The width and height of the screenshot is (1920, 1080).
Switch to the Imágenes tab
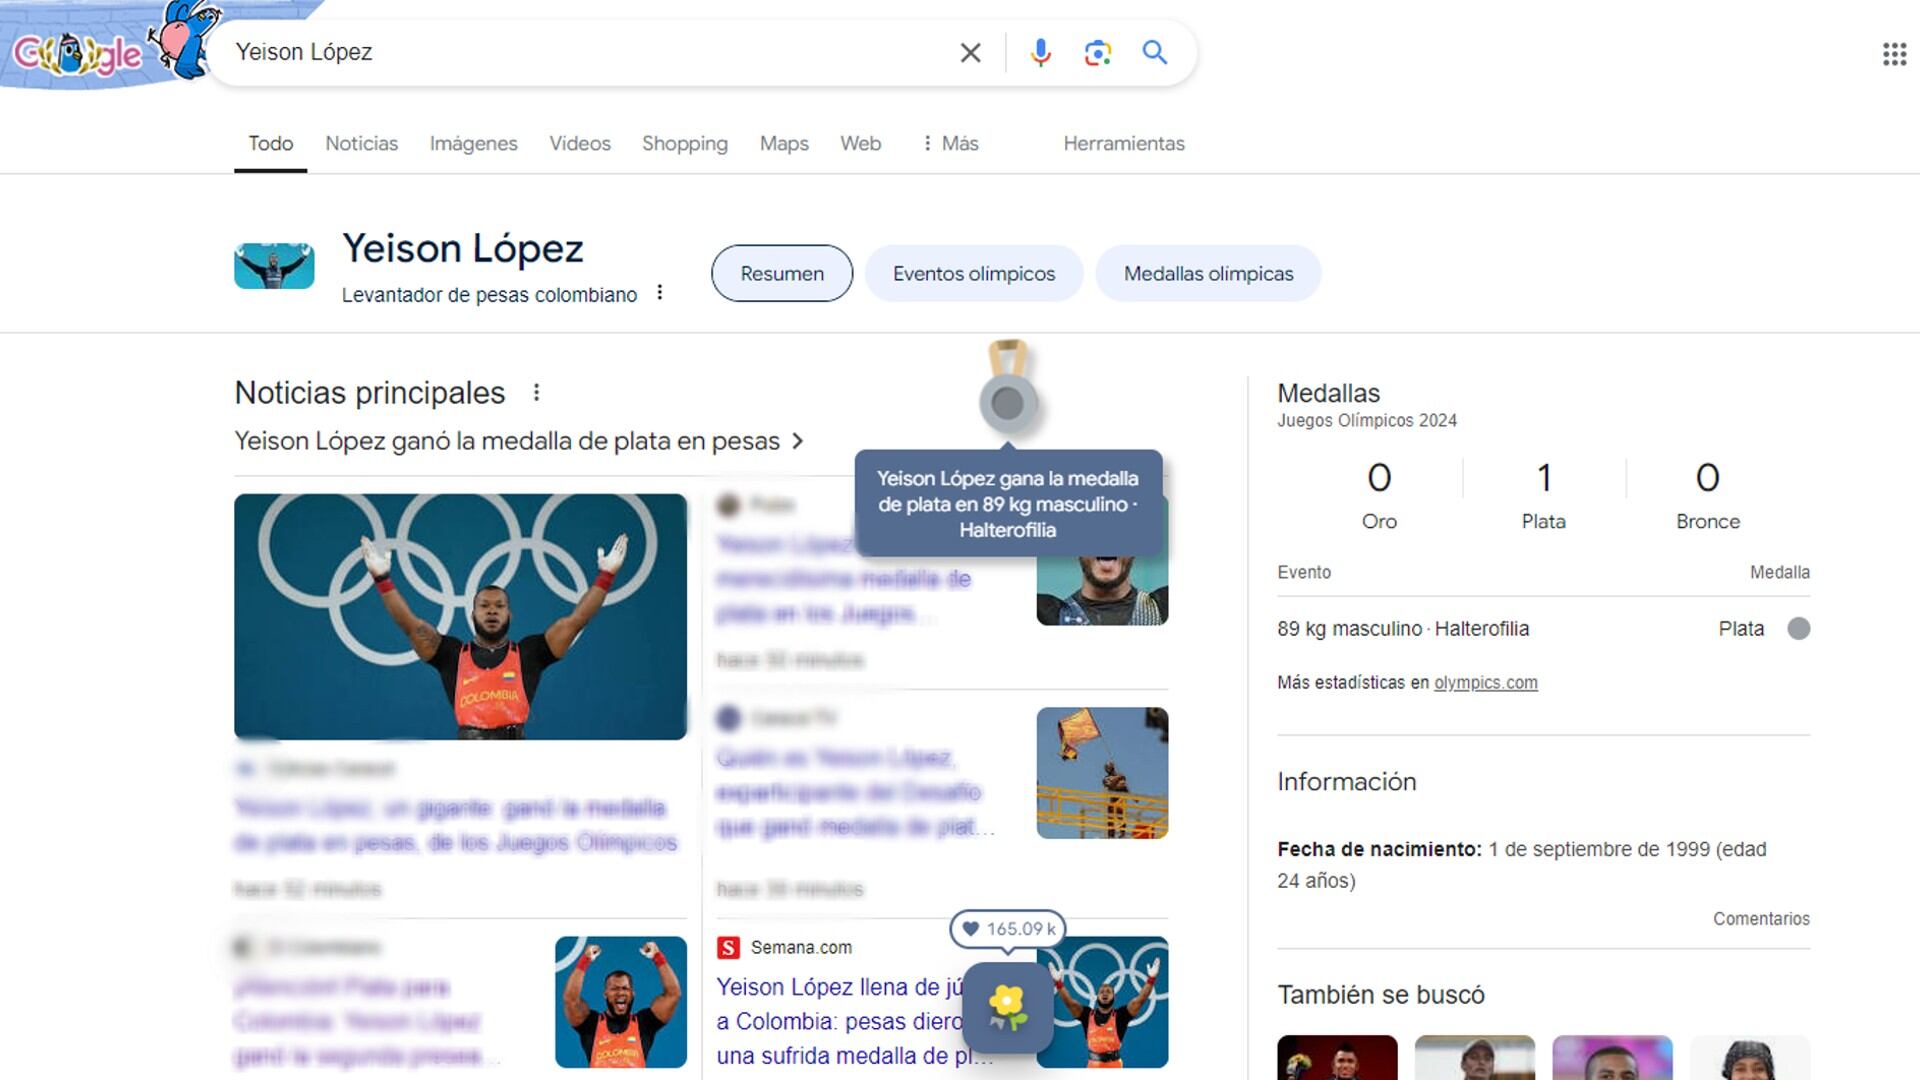coord(473,143)
